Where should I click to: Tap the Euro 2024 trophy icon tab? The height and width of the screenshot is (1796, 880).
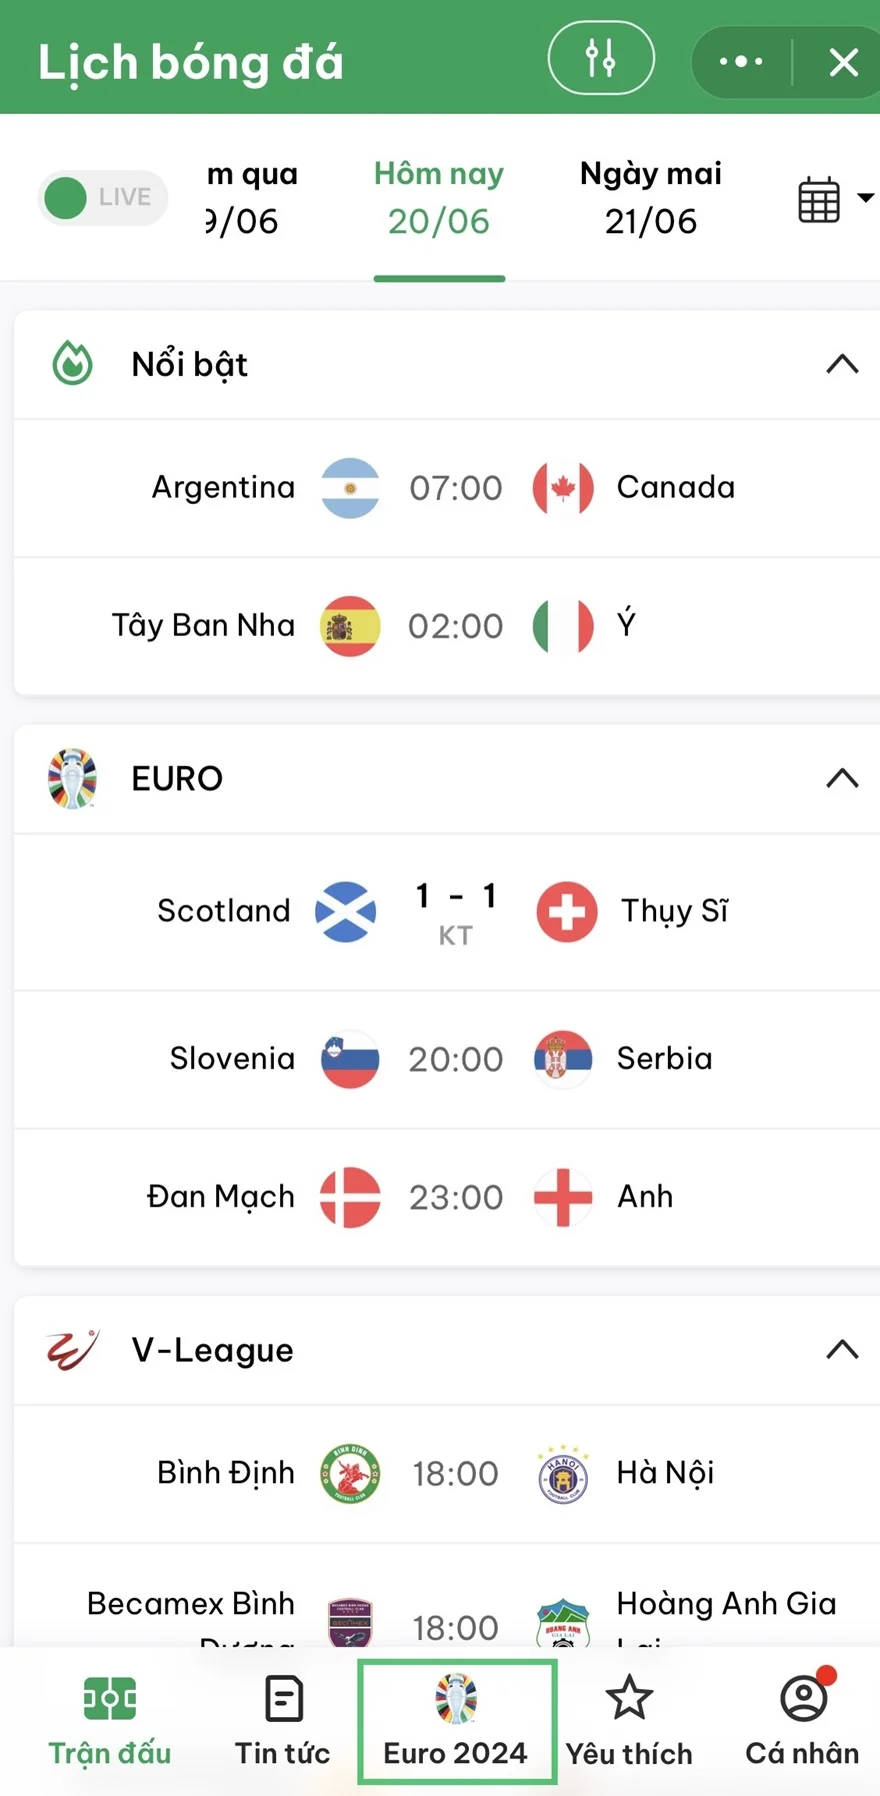456,1700
